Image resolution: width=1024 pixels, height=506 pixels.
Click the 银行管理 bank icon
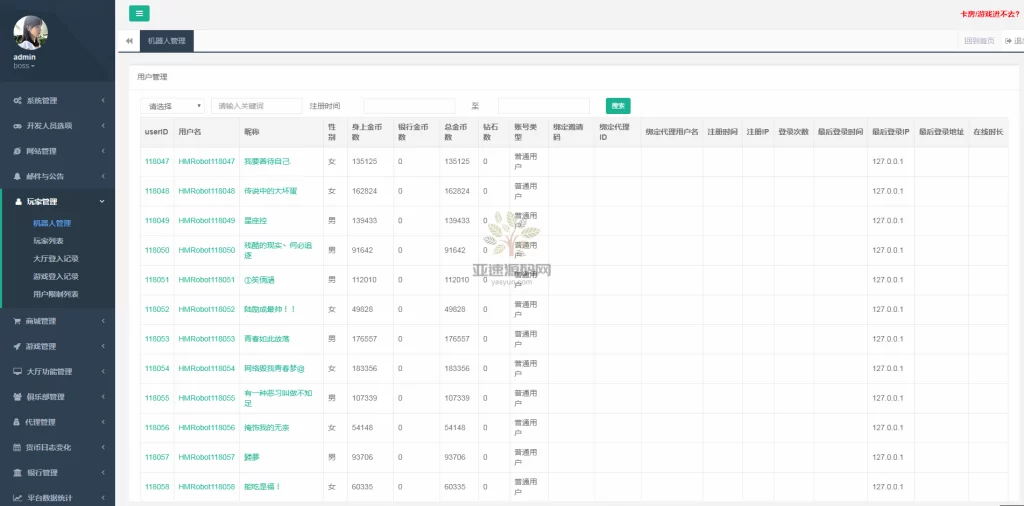point(18,472)
